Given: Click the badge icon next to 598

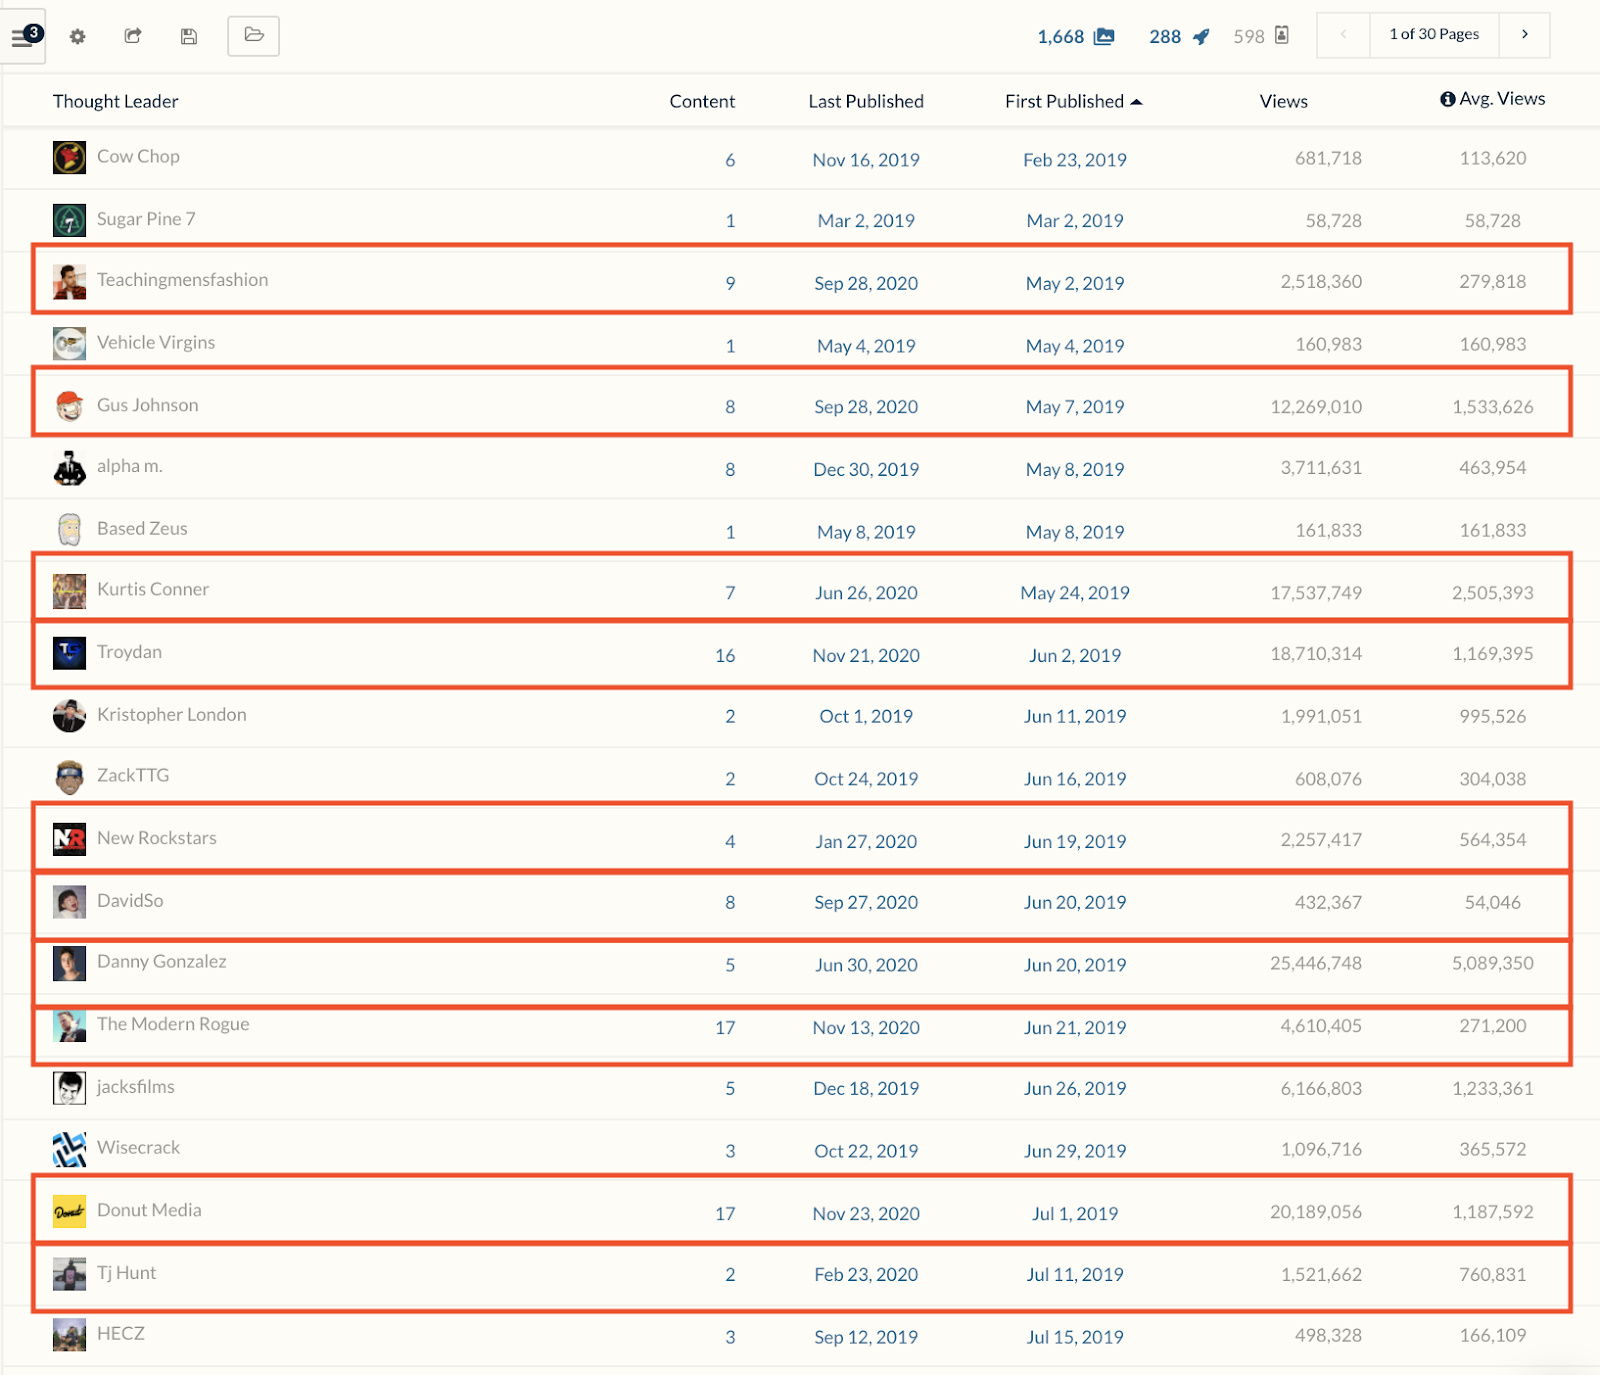Looking at the screenshot, I should point(1282,36).
